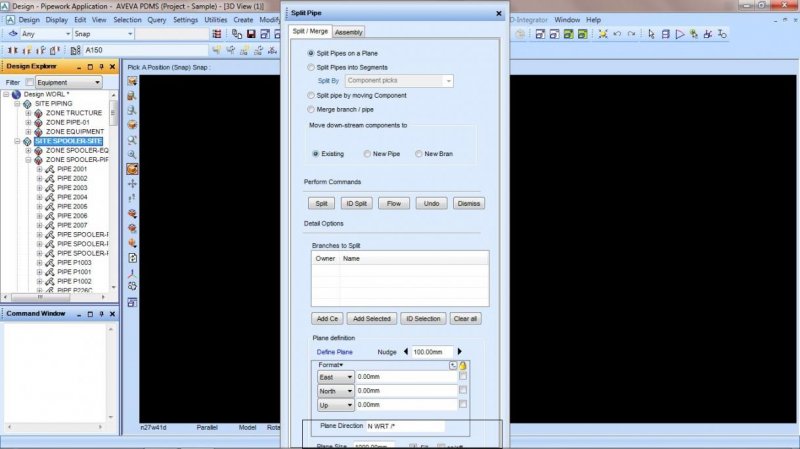Click the navigate eye icon beside Any dropdown
This screenshot has height=449, width=800.
coord(13,34)
